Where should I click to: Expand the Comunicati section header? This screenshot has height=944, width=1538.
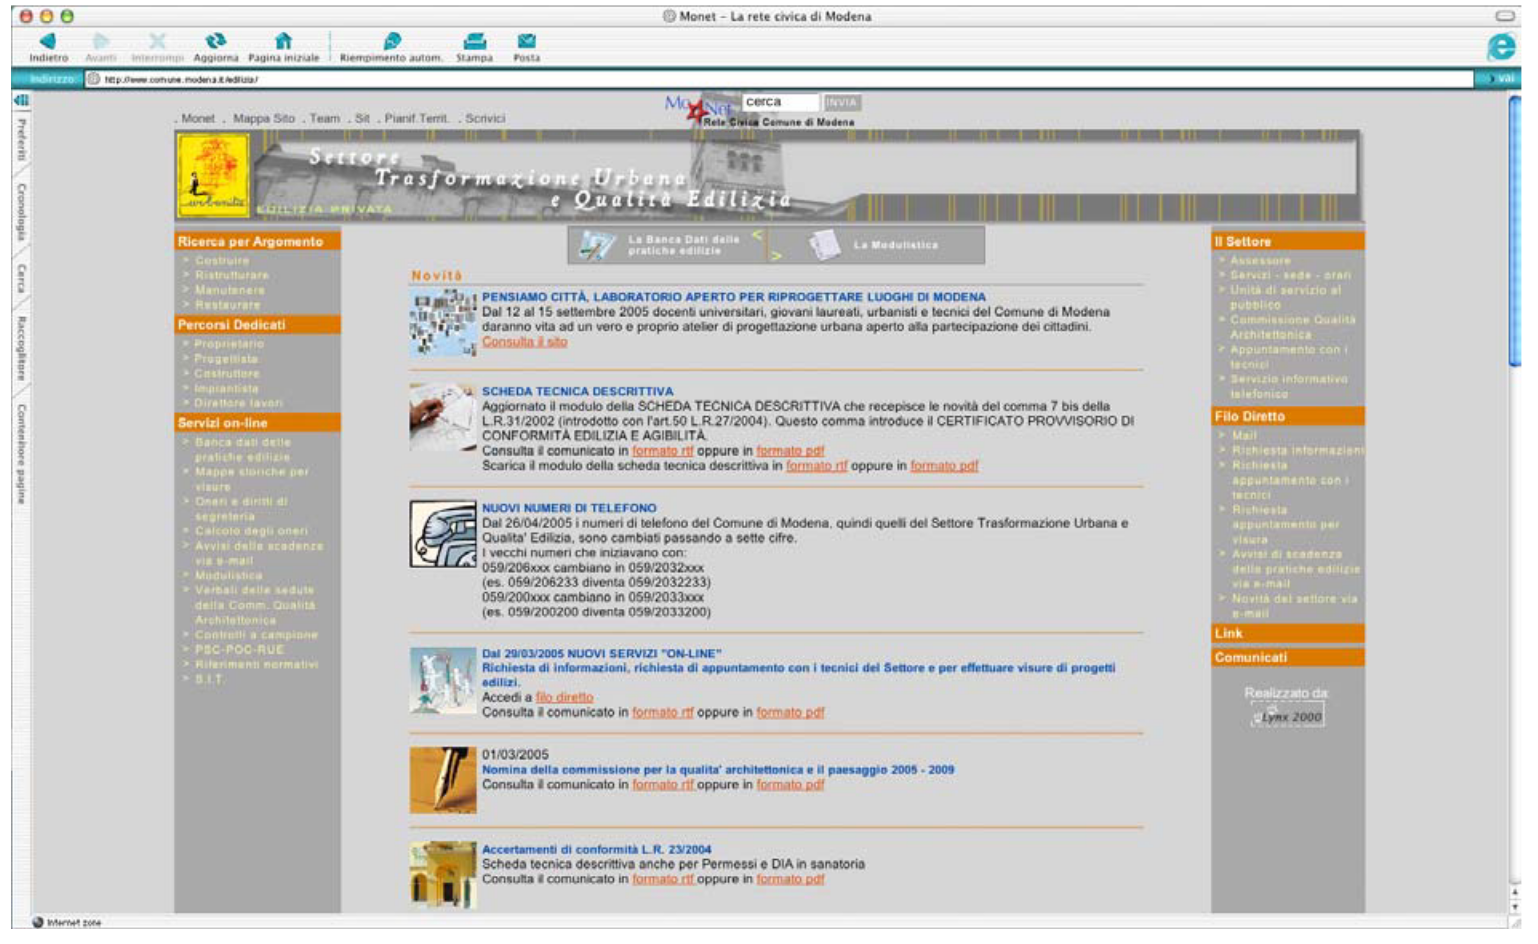[x=1287, y=657]
